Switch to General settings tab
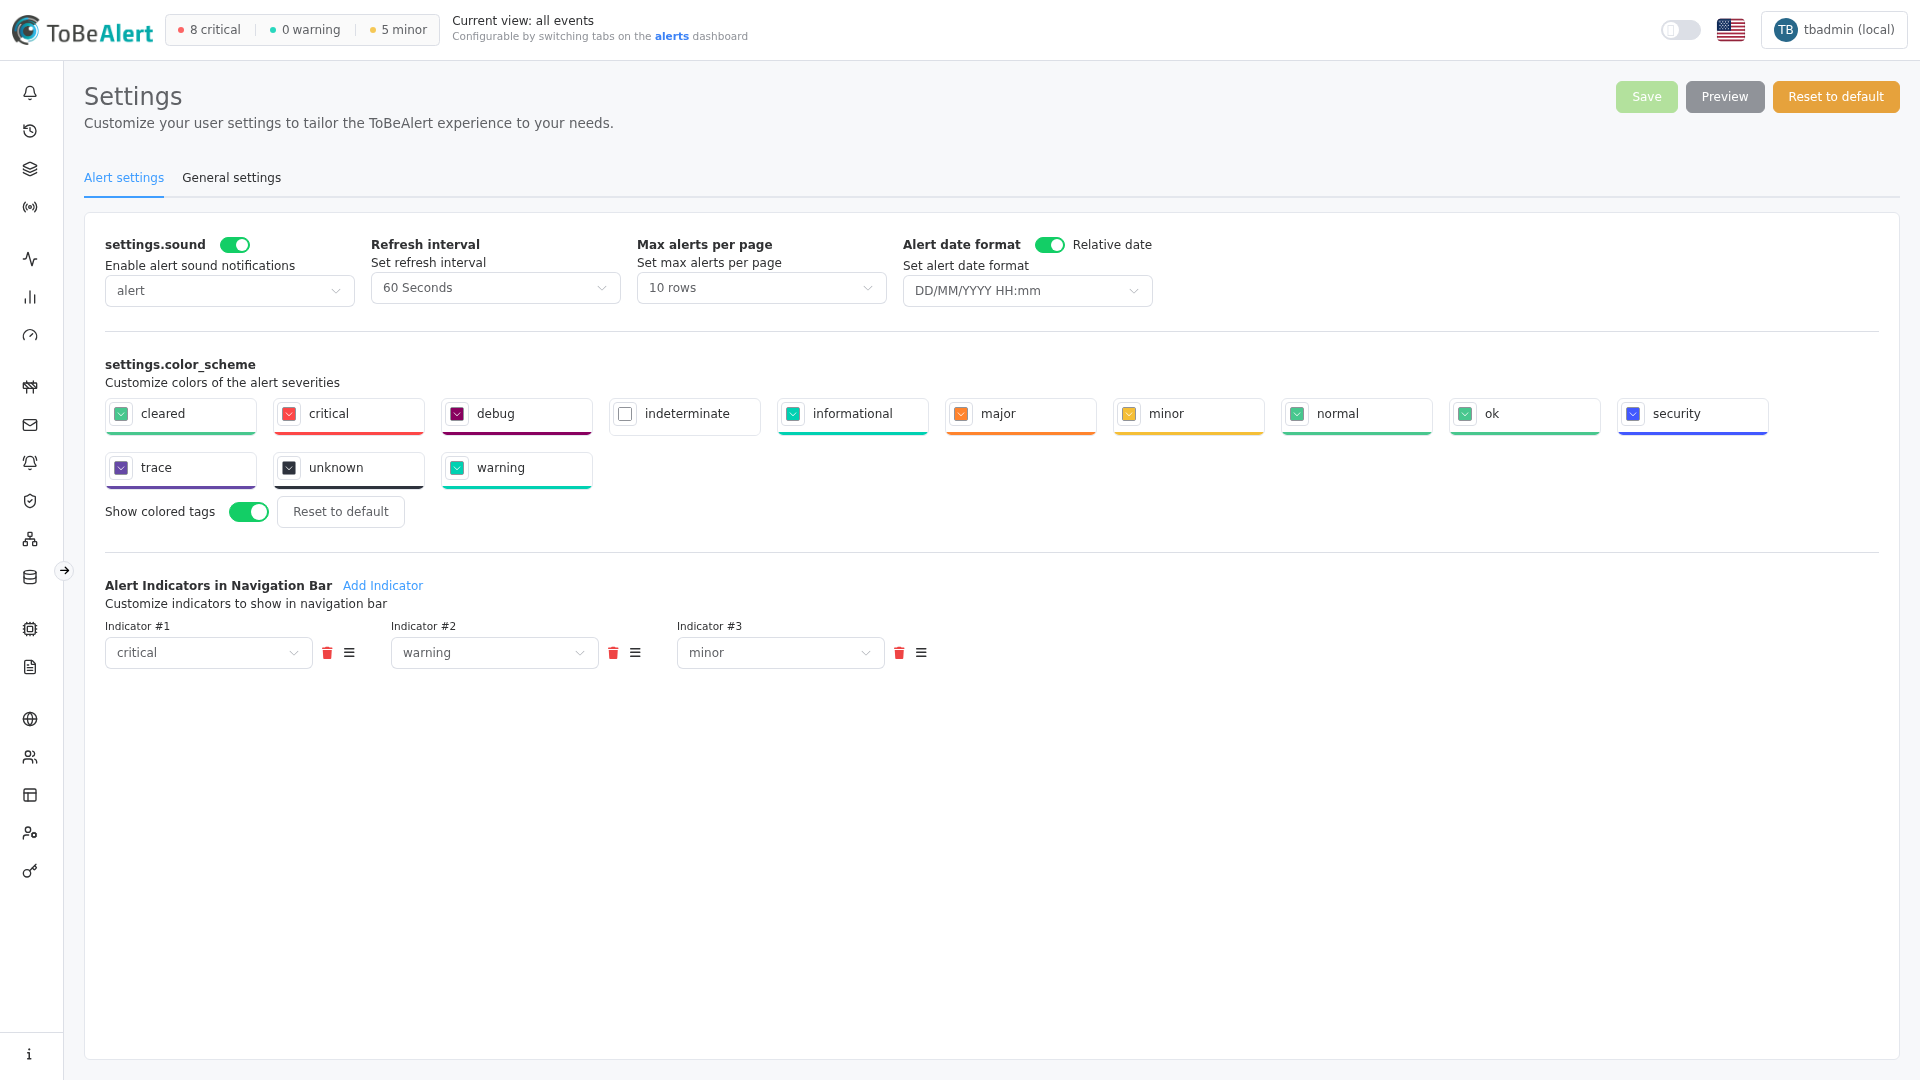This screenshot has height=1080, width=1920. point(231,178)
